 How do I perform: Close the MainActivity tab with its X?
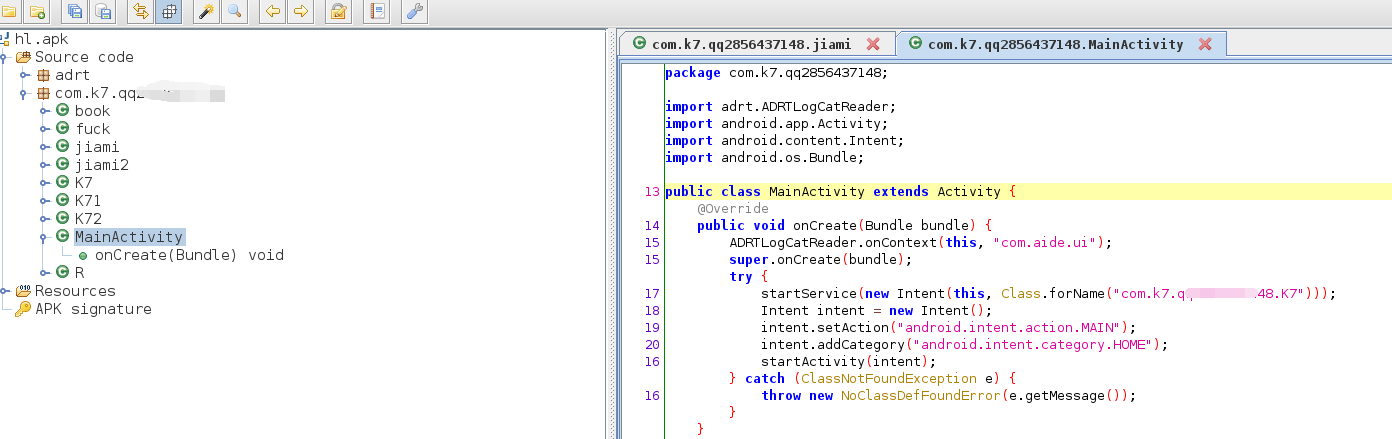pos(1205,44)
